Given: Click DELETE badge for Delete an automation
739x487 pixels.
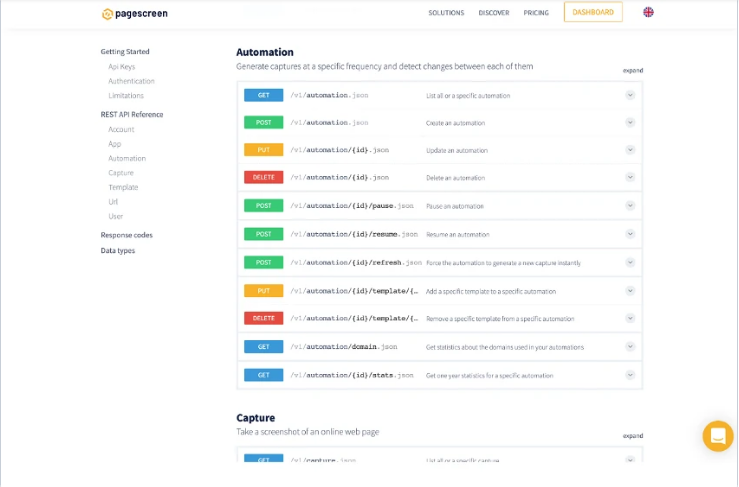Looking at the screenshot, I should point(263,177).
